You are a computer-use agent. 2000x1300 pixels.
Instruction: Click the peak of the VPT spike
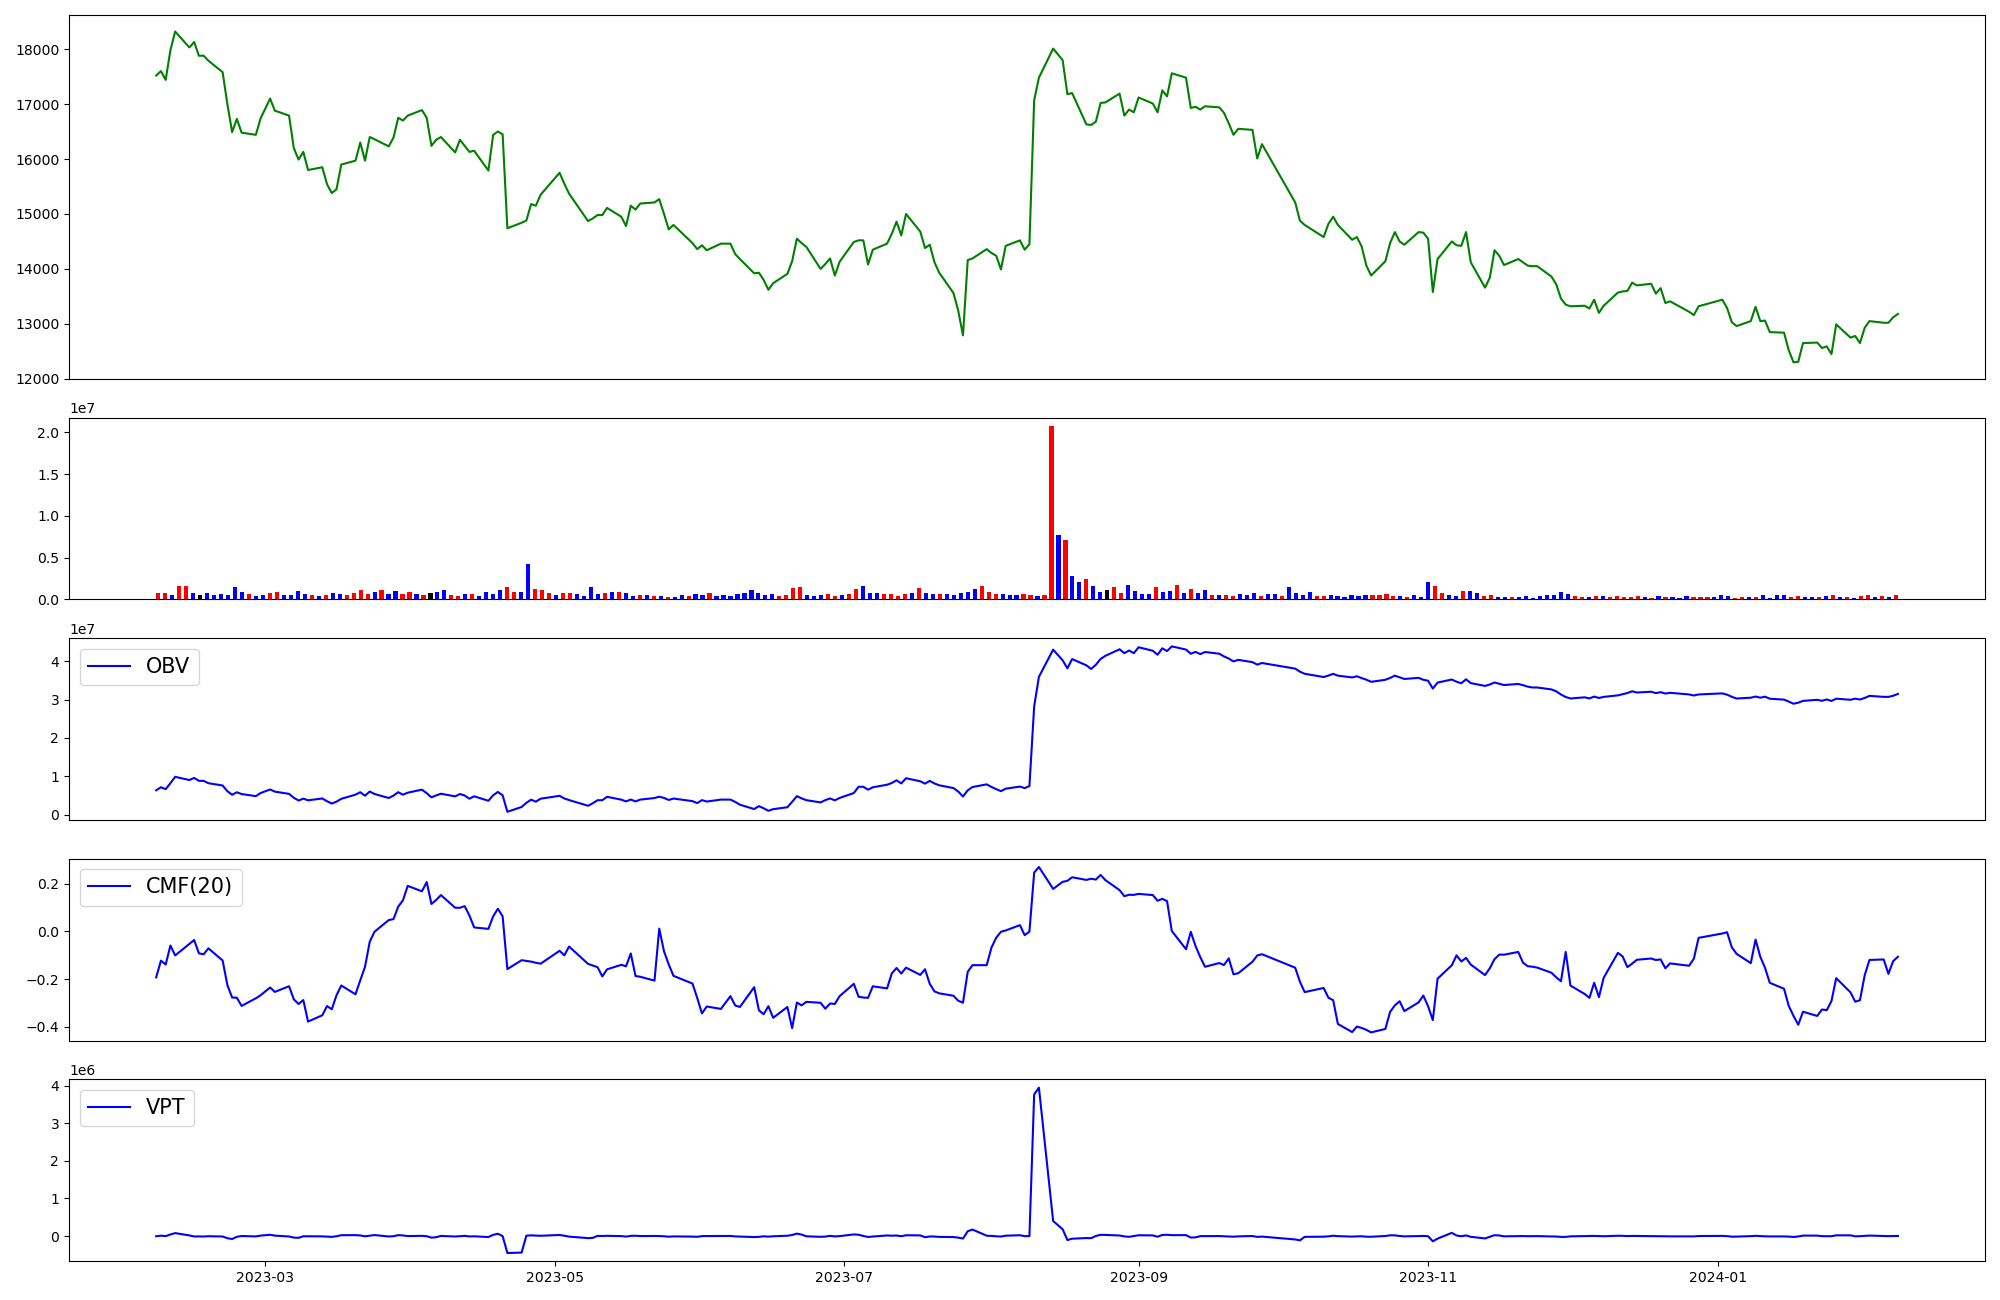(x=1039, y=1089)
